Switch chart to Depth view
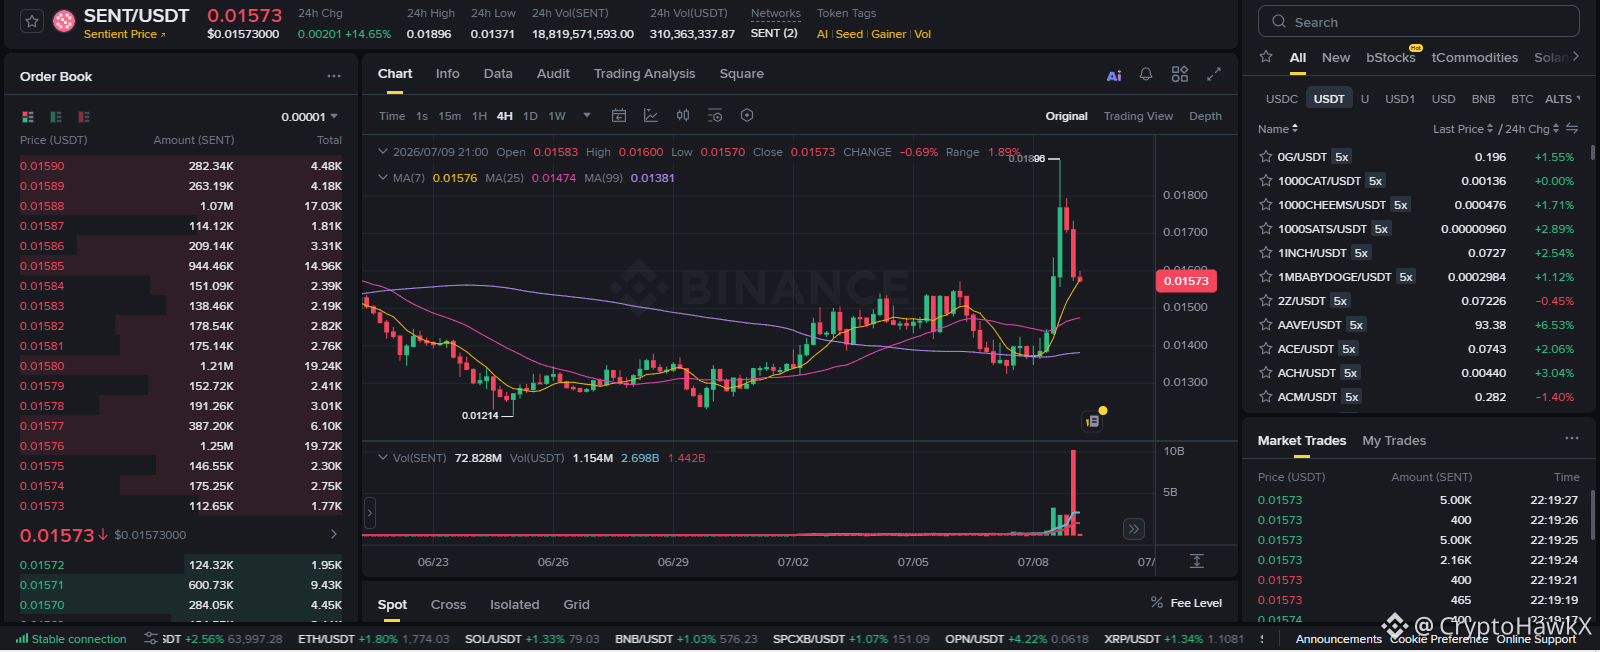The height and width of the screenshot is (652, 1600). click(1205, 116)
